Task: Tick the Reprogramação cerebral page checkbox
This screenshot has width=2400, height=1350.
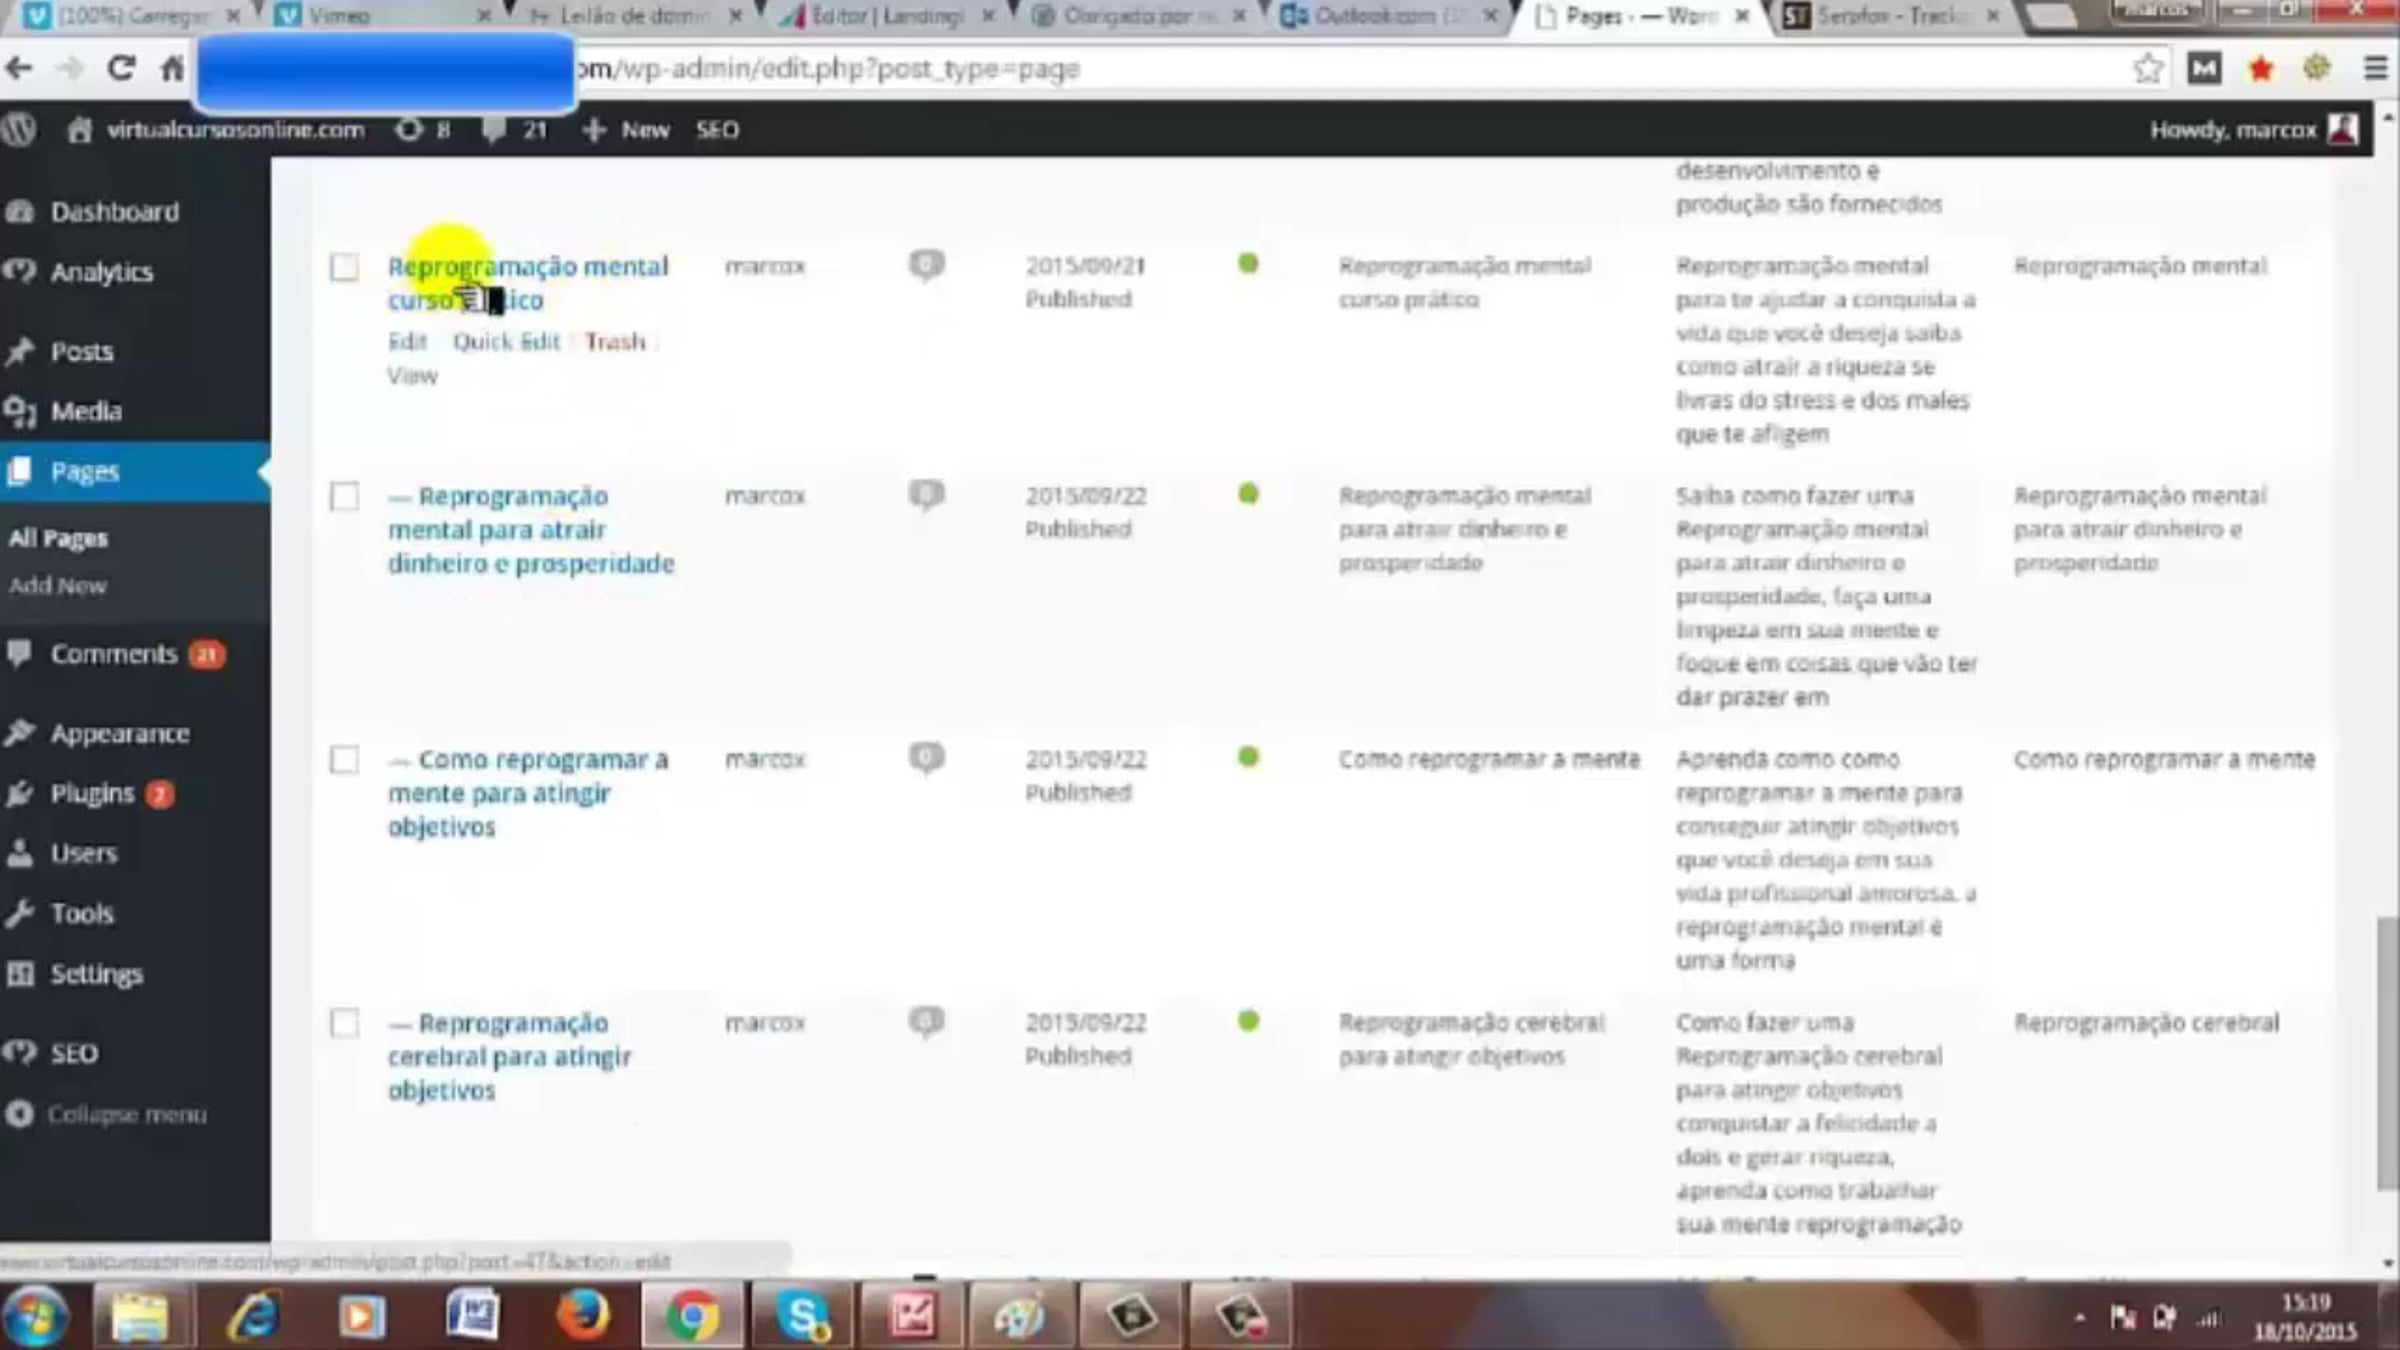Action: coord(344,1023)
